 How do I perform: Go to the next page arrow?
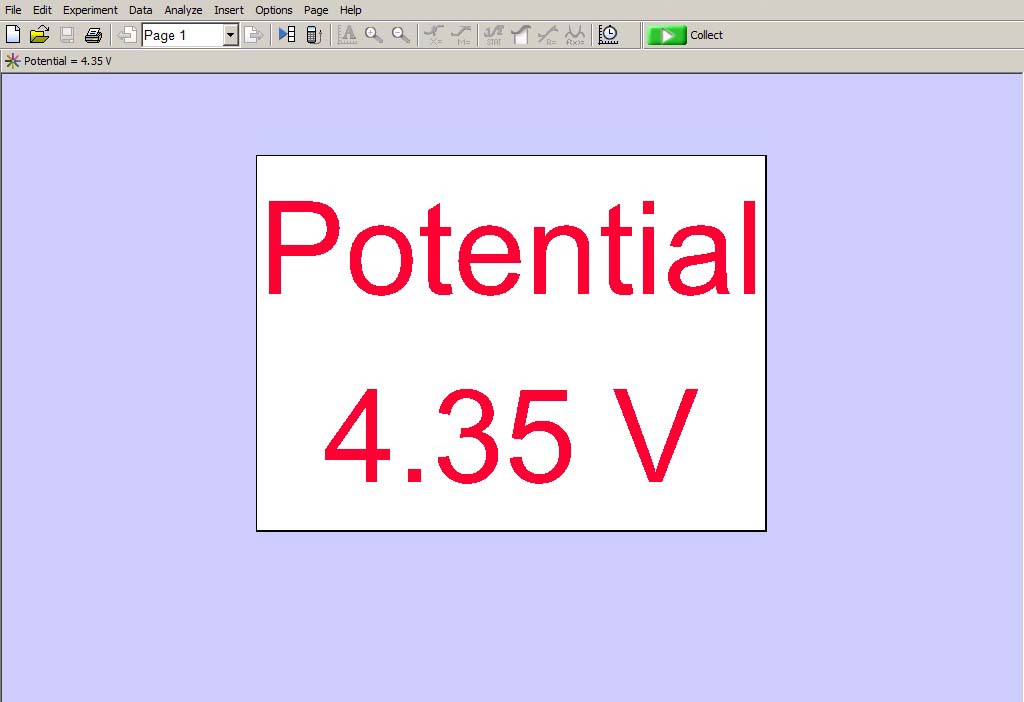[254, 35]
